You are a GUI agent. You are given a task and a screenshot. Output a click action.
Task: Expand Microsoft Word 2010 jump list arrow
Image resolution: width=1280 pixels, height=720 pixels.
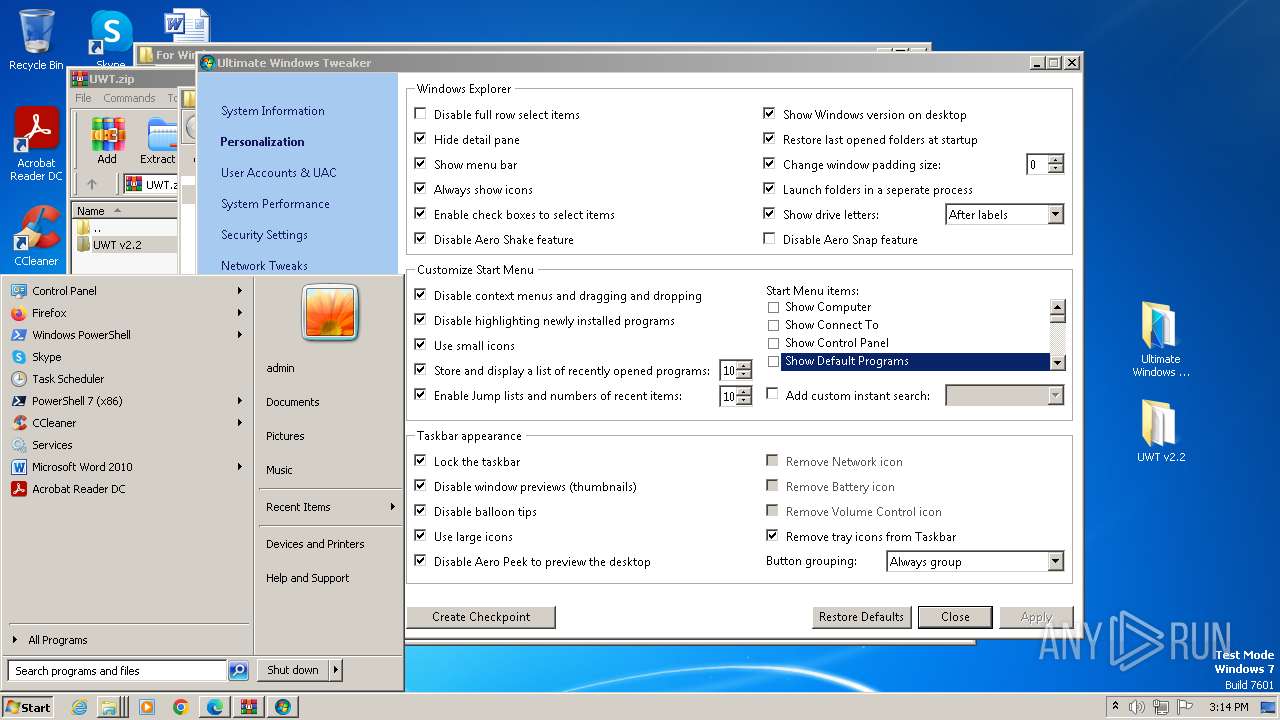(240, 467)
